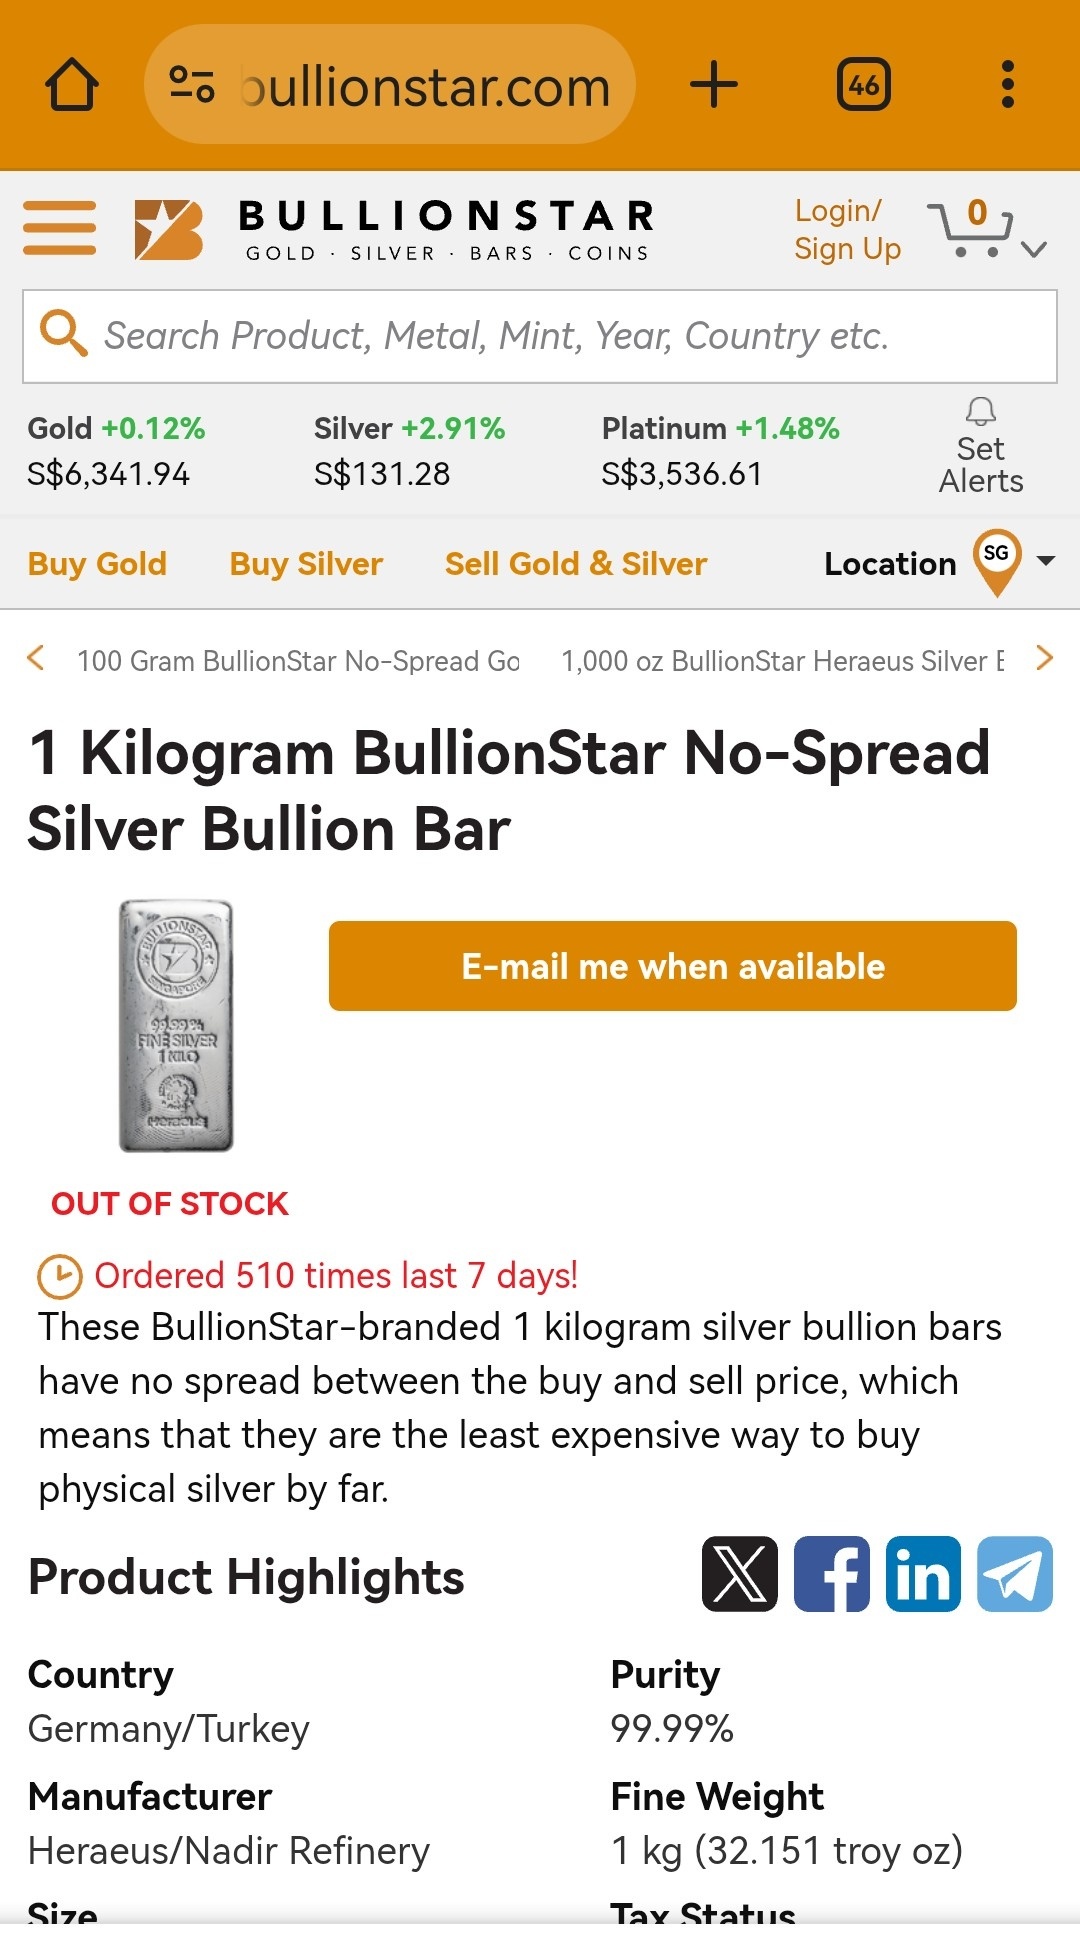Click E-mail me when available

pyautogui.click(x=673, y=966)
